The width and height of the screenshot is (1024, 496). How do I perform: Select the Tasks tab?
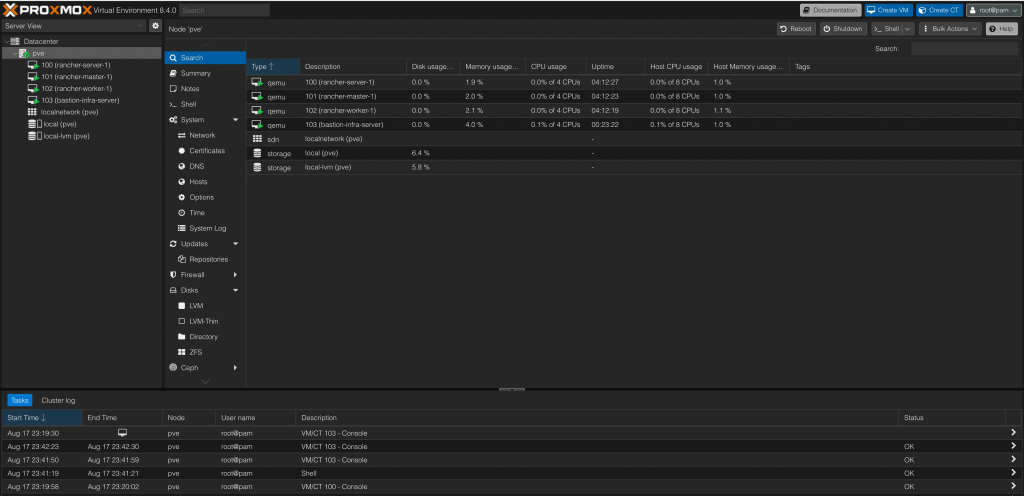point(20,401)
